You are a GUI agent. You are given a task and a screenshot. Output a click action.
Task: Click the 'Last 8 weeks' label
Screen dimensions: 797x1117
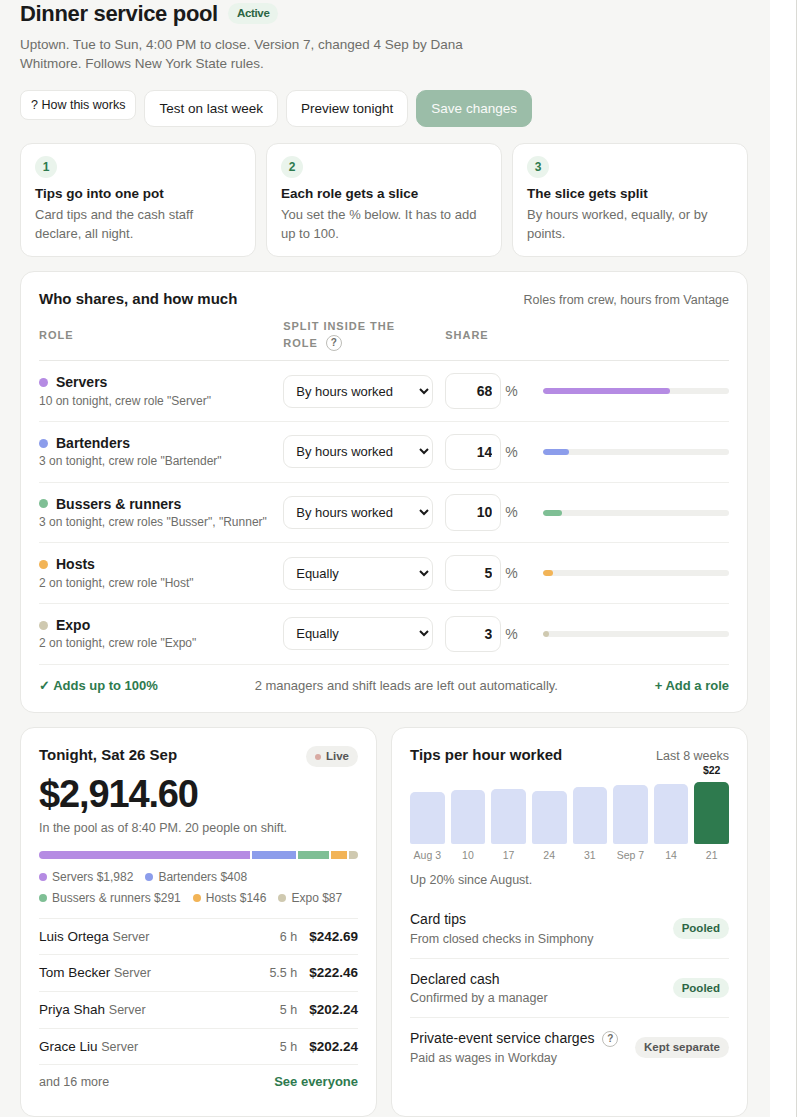[692, 756]
